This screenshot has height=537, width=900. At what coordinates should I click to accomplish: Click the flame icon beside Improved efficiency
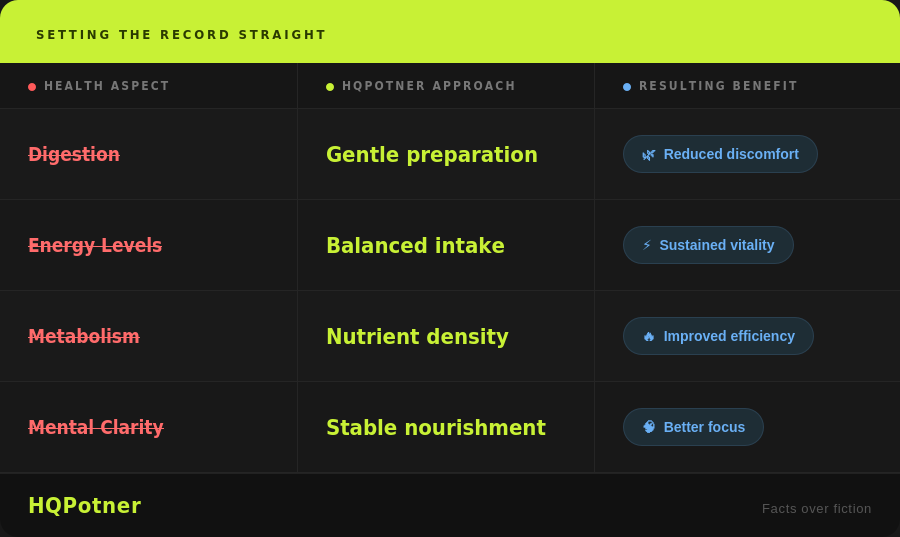[649, 336]
